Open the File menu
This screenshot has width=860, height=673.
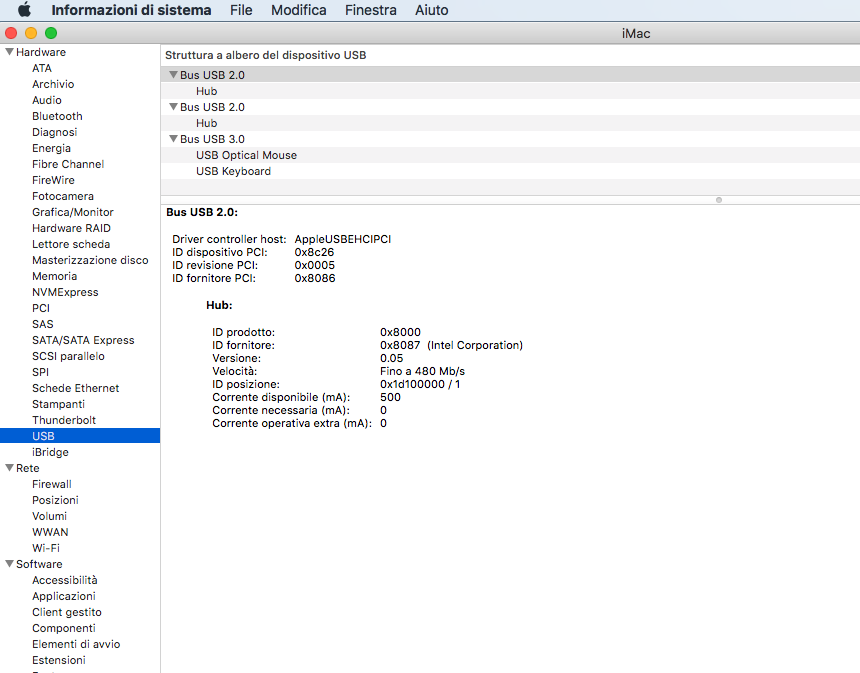pos(241,10)
